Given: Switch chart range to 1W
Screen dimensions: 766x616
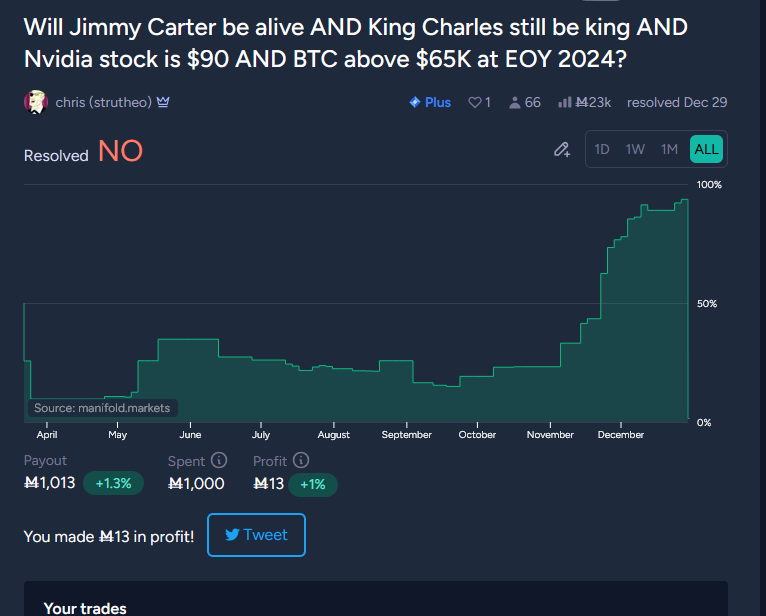Looking at the screenshot, I should point(635,150).
